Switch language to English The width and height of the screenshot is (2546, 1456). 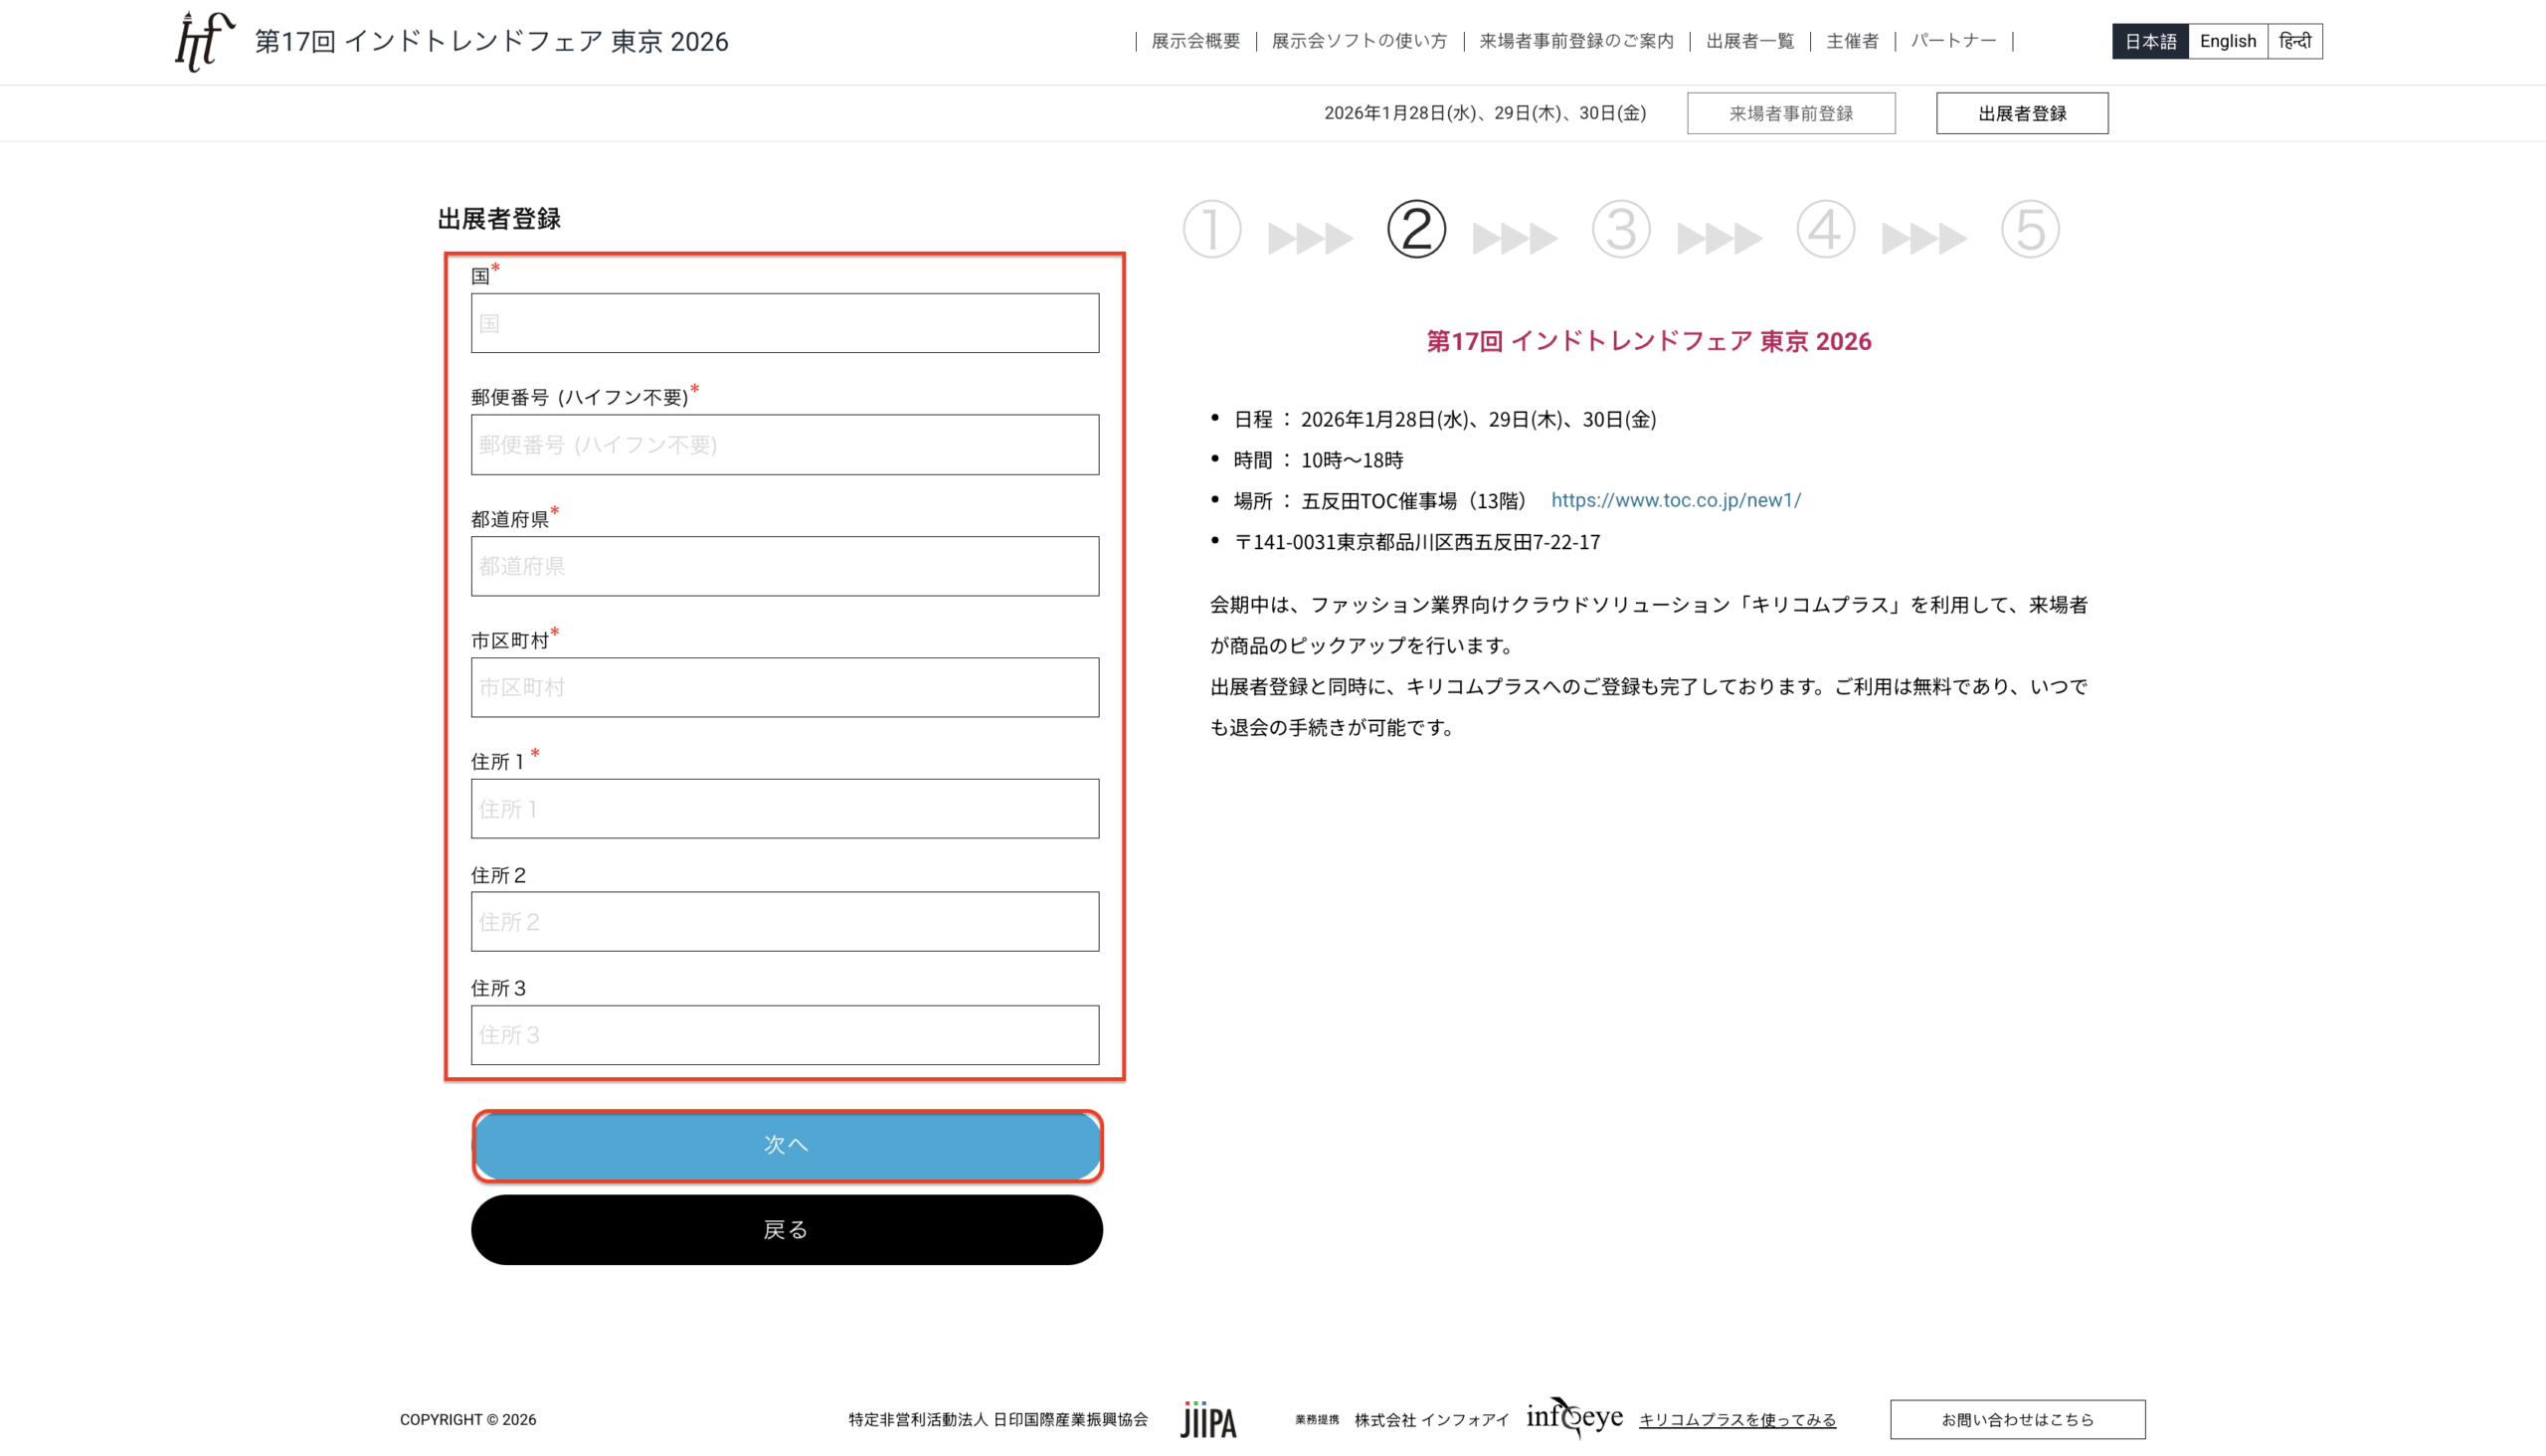(x=2227, y=41)
